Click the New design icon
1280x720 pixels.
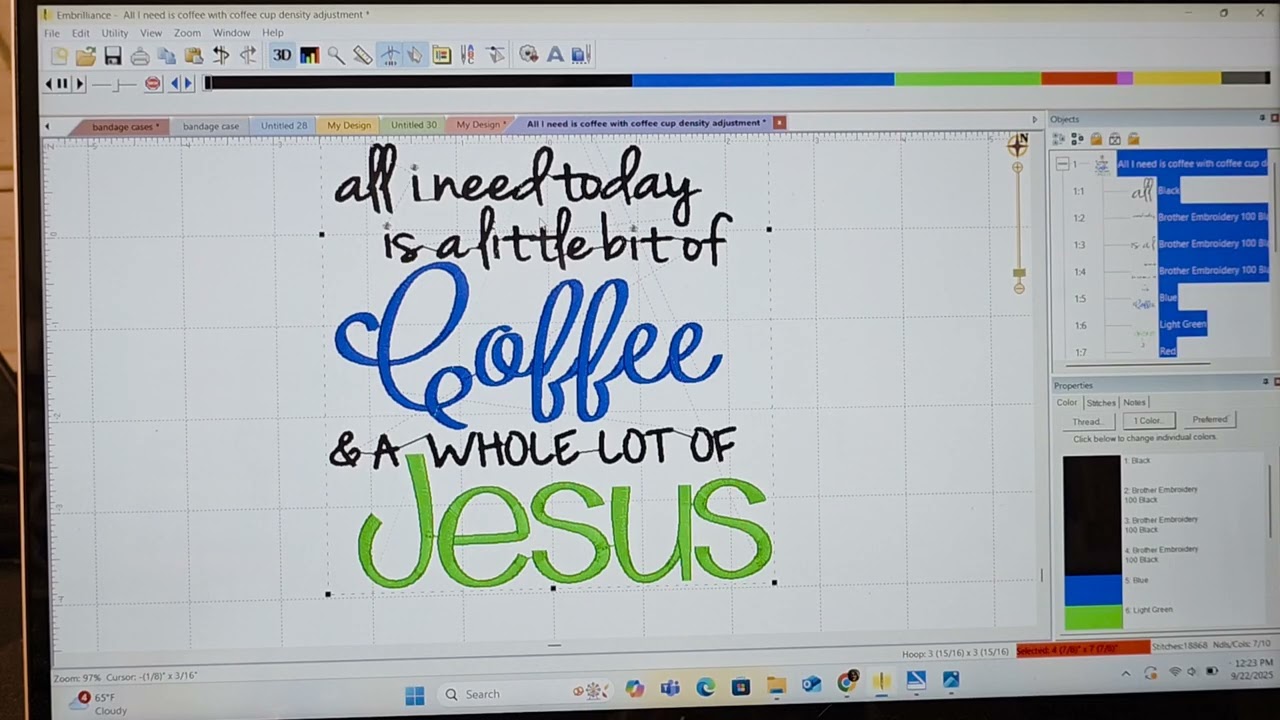click(59, 56)
